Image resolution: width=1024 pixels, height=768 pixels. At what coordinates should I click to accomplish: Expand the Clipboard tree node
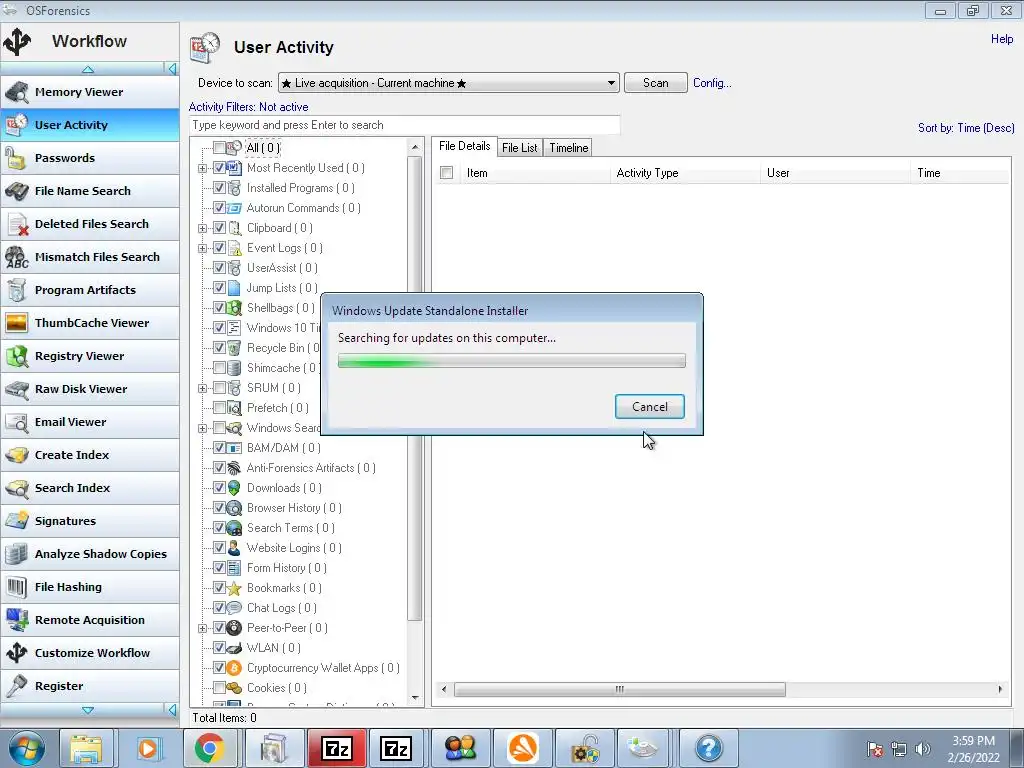click(x=202, y=229)
